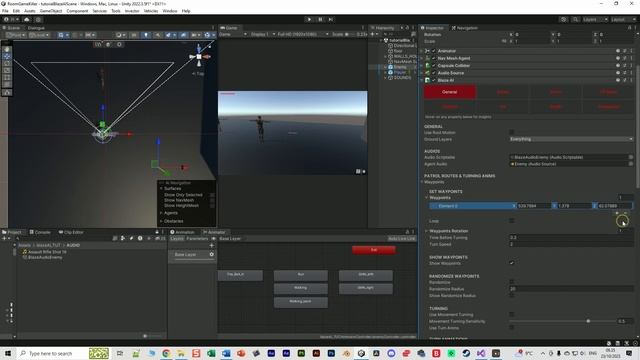
Task: Click the Nav Mesh Agent component icon
Action: pyautogui.click(x=427, y=58)
